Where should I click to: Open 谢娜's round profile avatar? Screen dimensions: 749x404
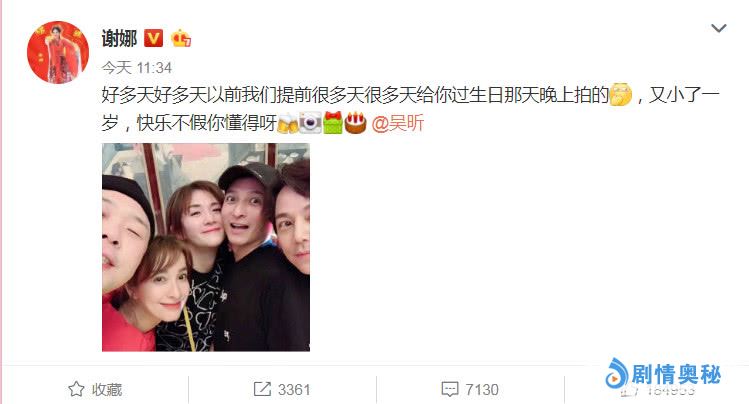[58, 53]
